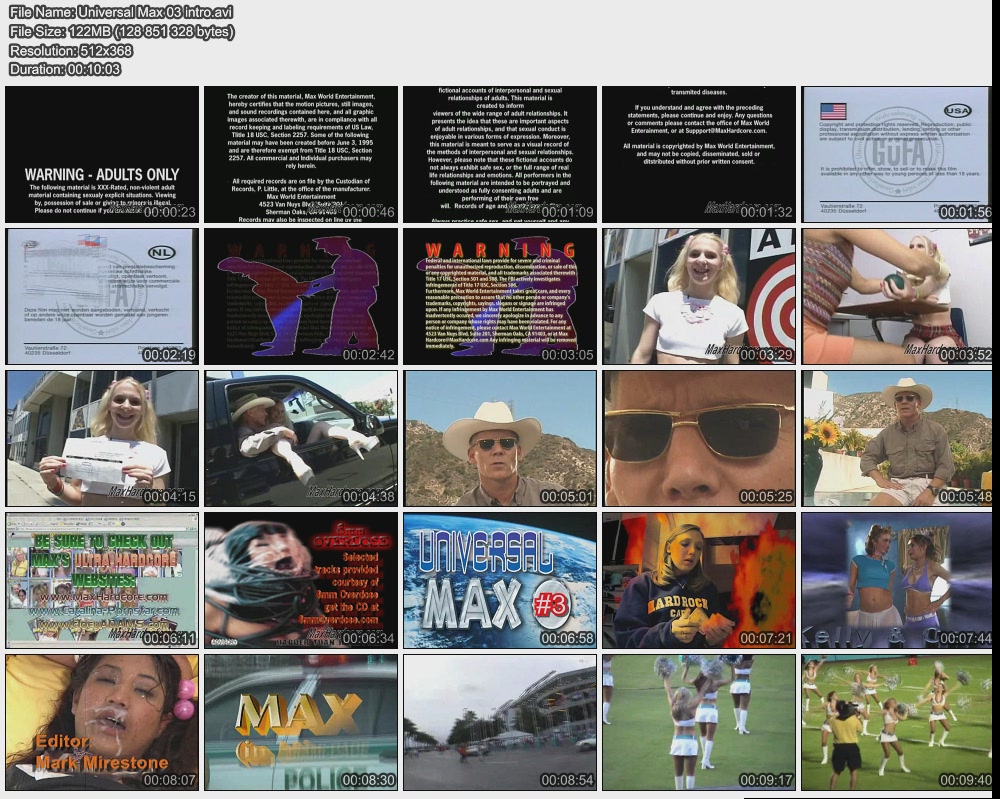Click the thumbnail timestamped 00:00:23
1000x799 pixels.
(101, 154)
